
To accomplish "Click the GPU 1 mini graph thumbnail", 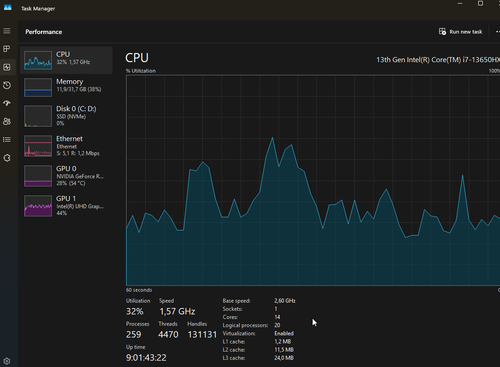I will [x=38, y=206].
